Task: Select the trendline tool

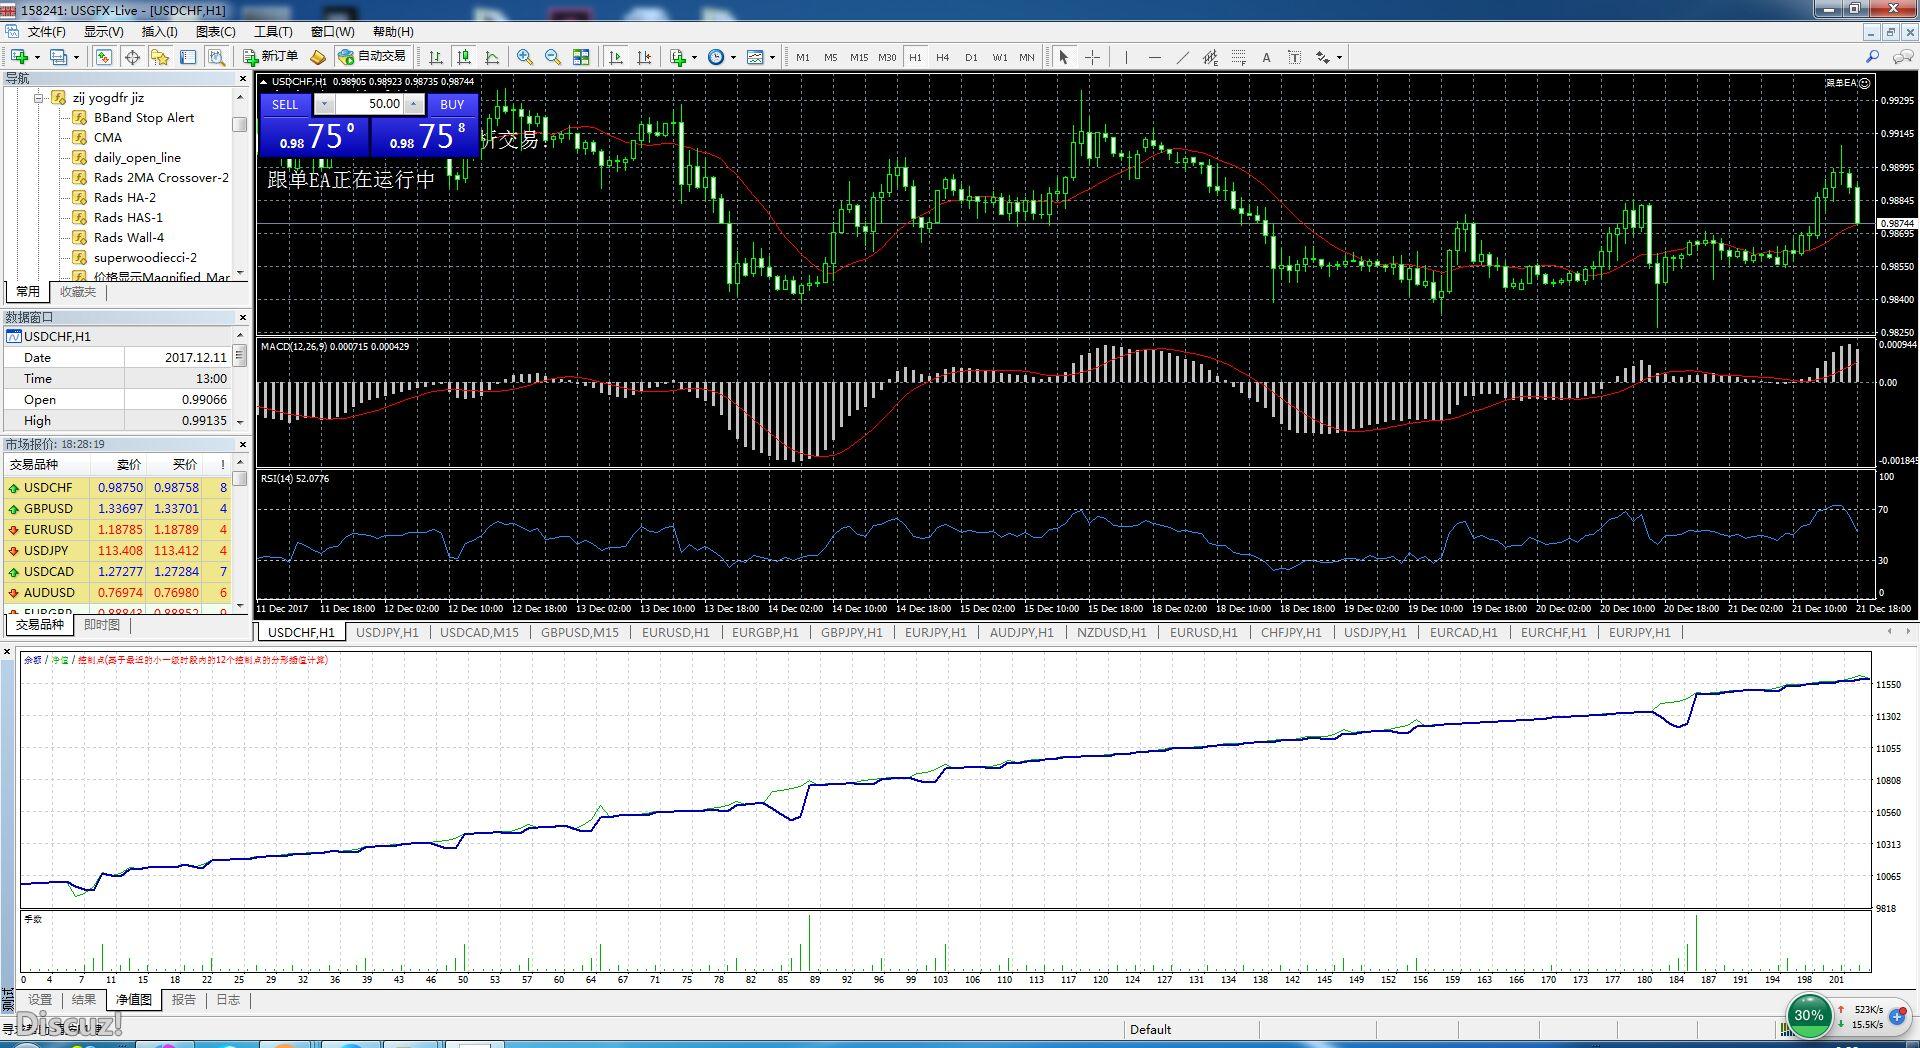Action: (x=1182, y=57)
